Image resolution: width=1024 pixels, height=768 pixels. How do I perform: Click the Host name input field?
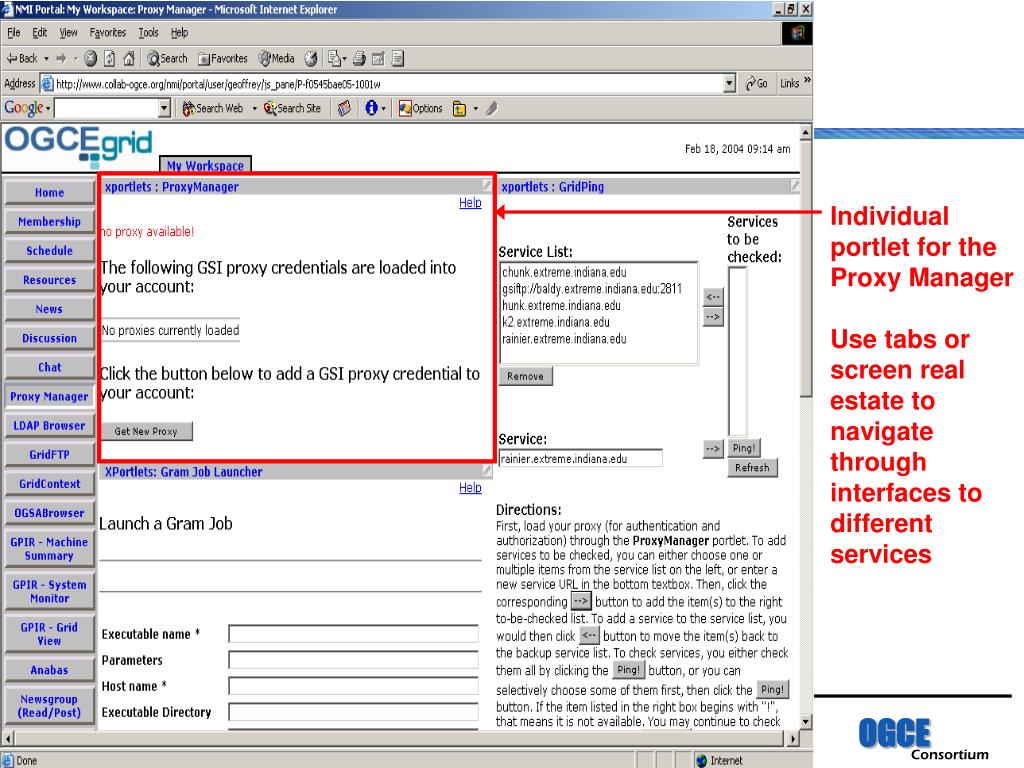353,686
